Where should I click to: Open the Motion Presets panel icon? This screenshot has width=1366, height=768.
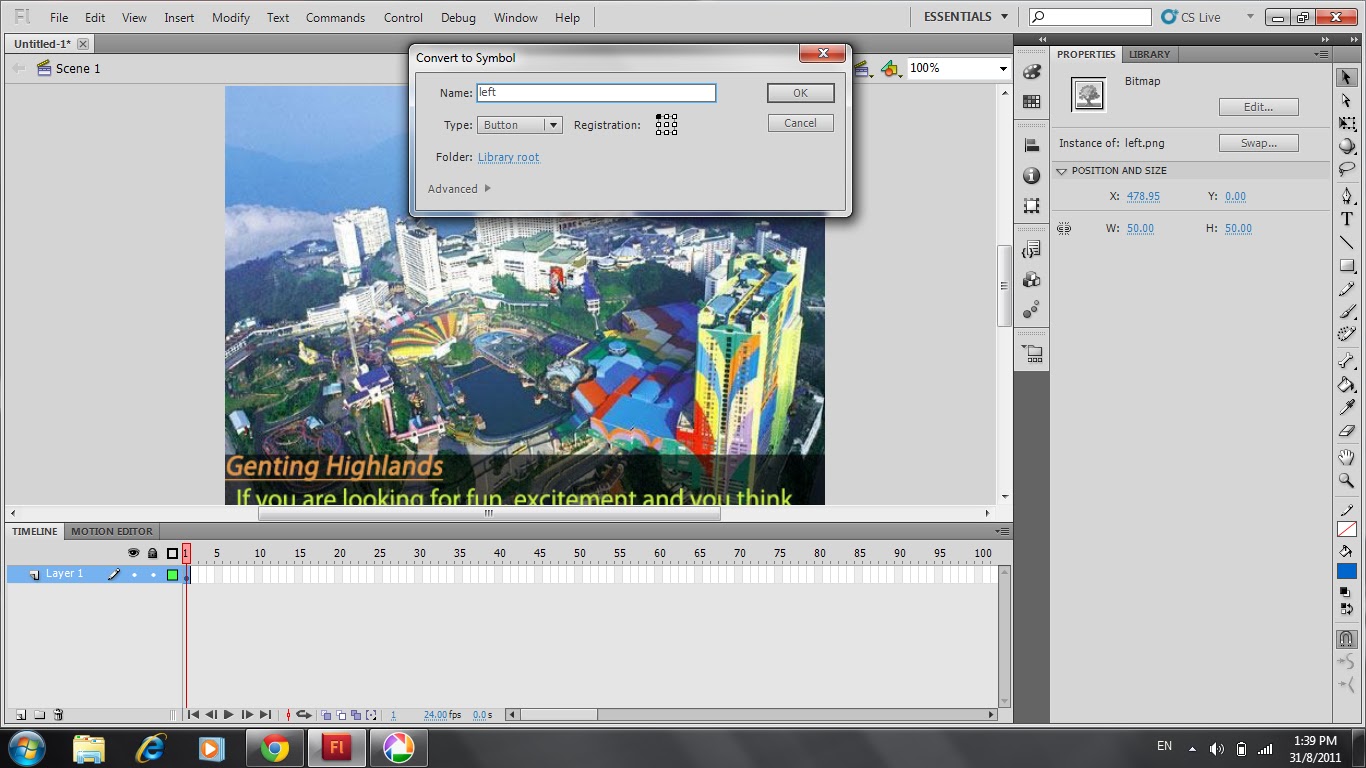tap(1032, 309)
